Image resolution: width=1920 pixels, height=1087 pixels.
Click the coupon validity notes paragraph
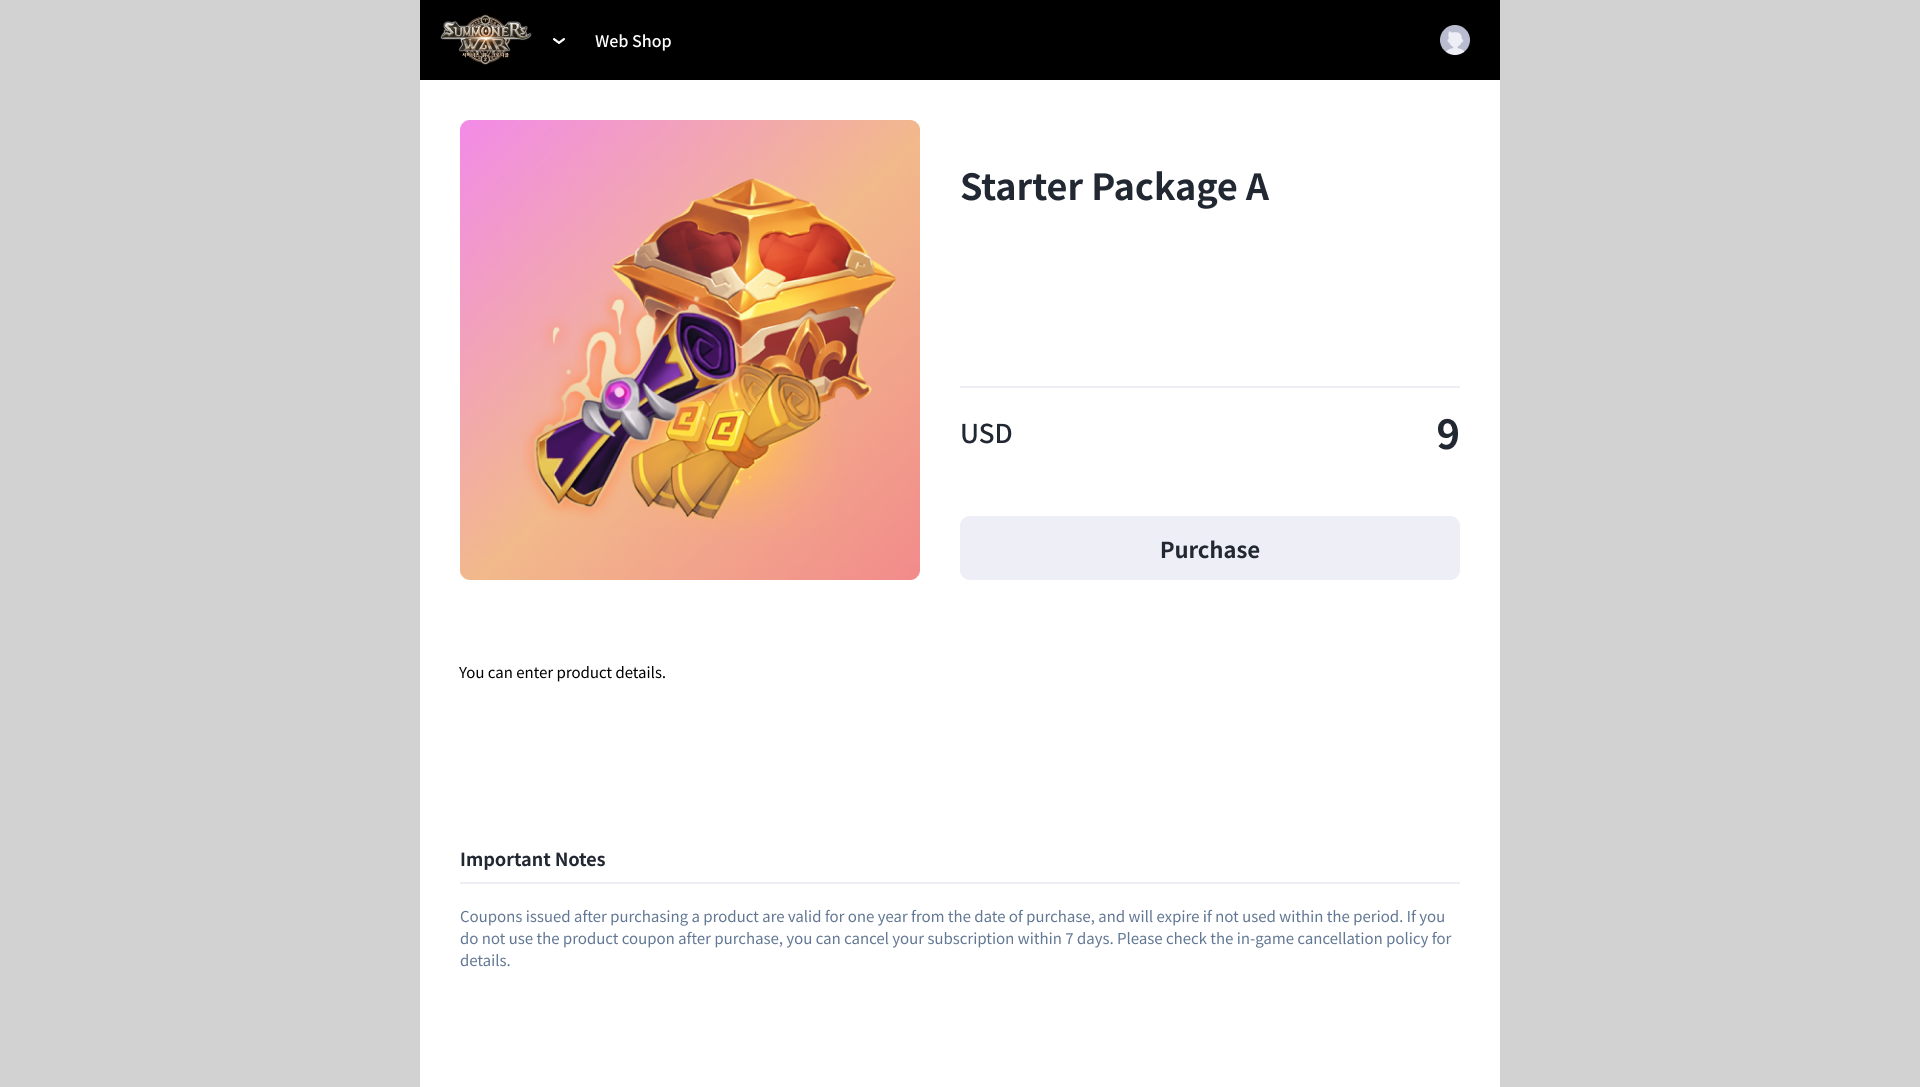click(955, 938)
